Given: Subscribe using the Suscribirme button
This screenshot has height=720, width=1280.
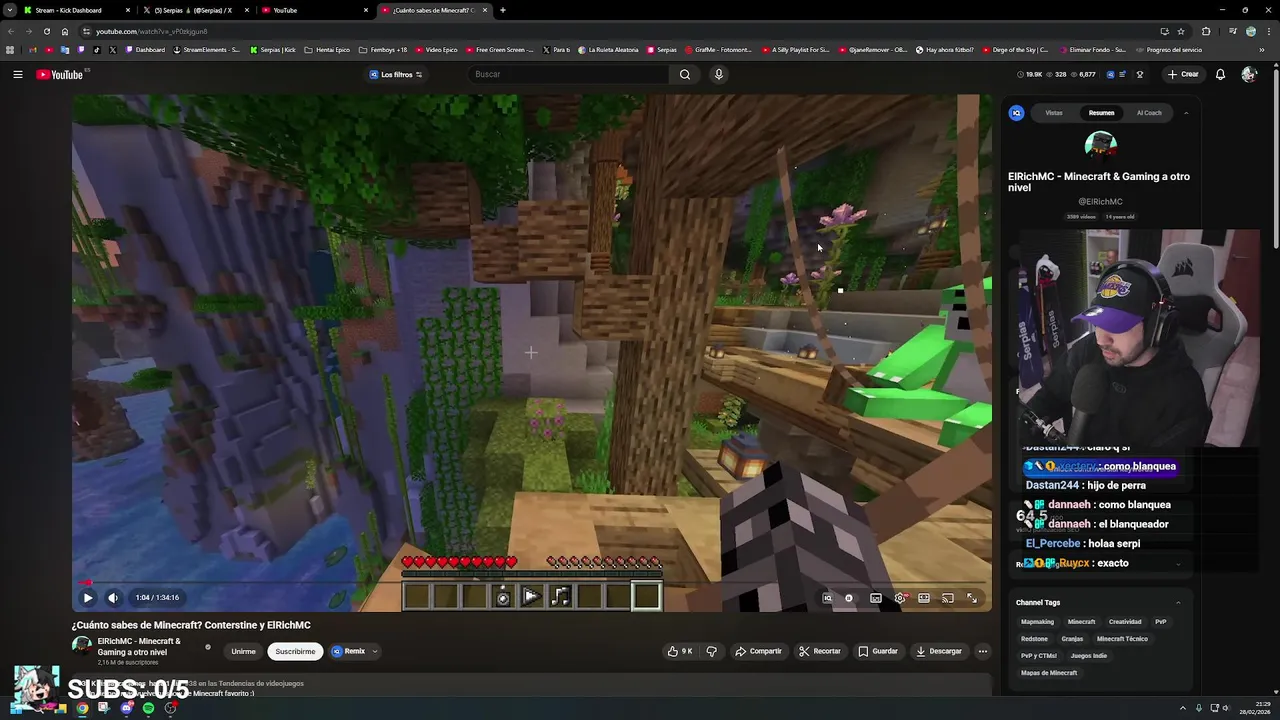Looking at the screenshot, I should pyautogui.click(x=295, y=651).
